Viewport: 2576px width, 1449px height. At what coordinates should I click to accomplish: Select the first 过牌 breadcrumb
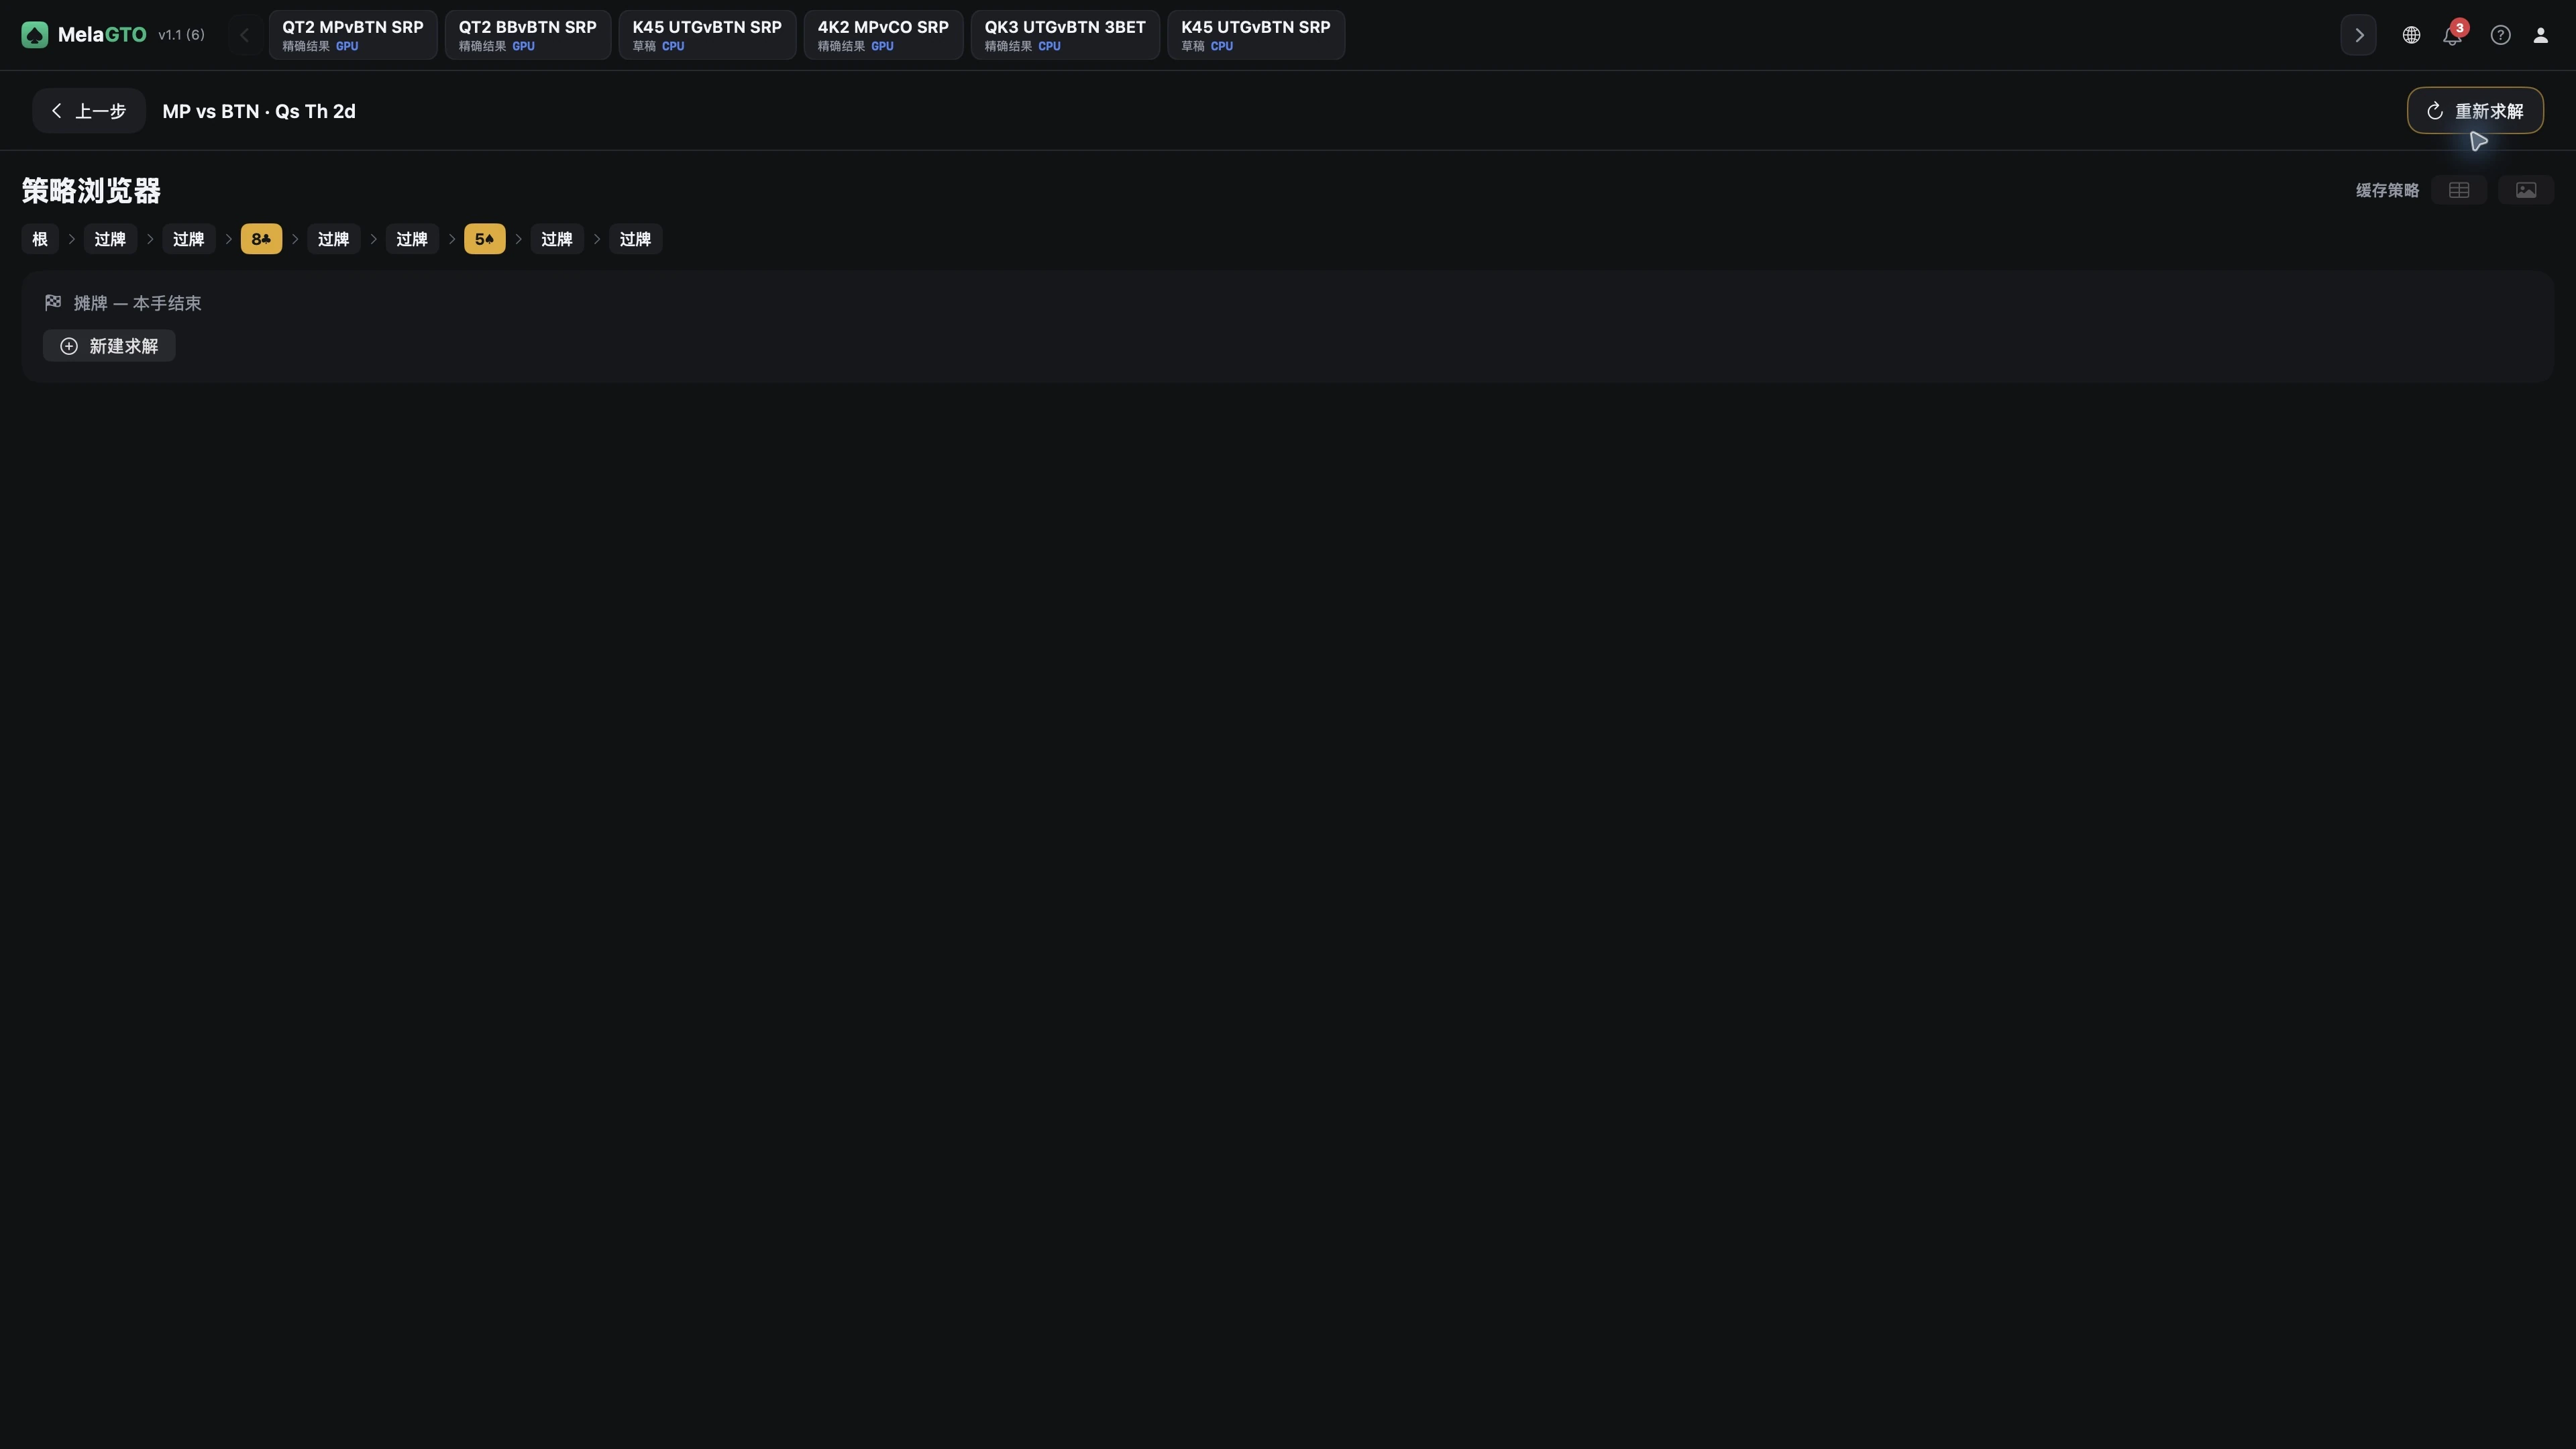[x=110, y=239]
